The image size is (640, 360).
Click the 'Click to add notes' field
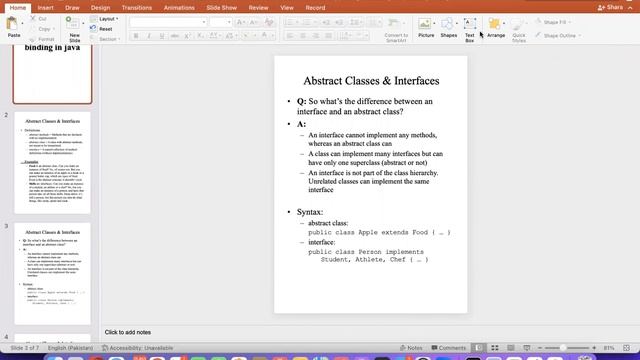(x=127, y=332)
